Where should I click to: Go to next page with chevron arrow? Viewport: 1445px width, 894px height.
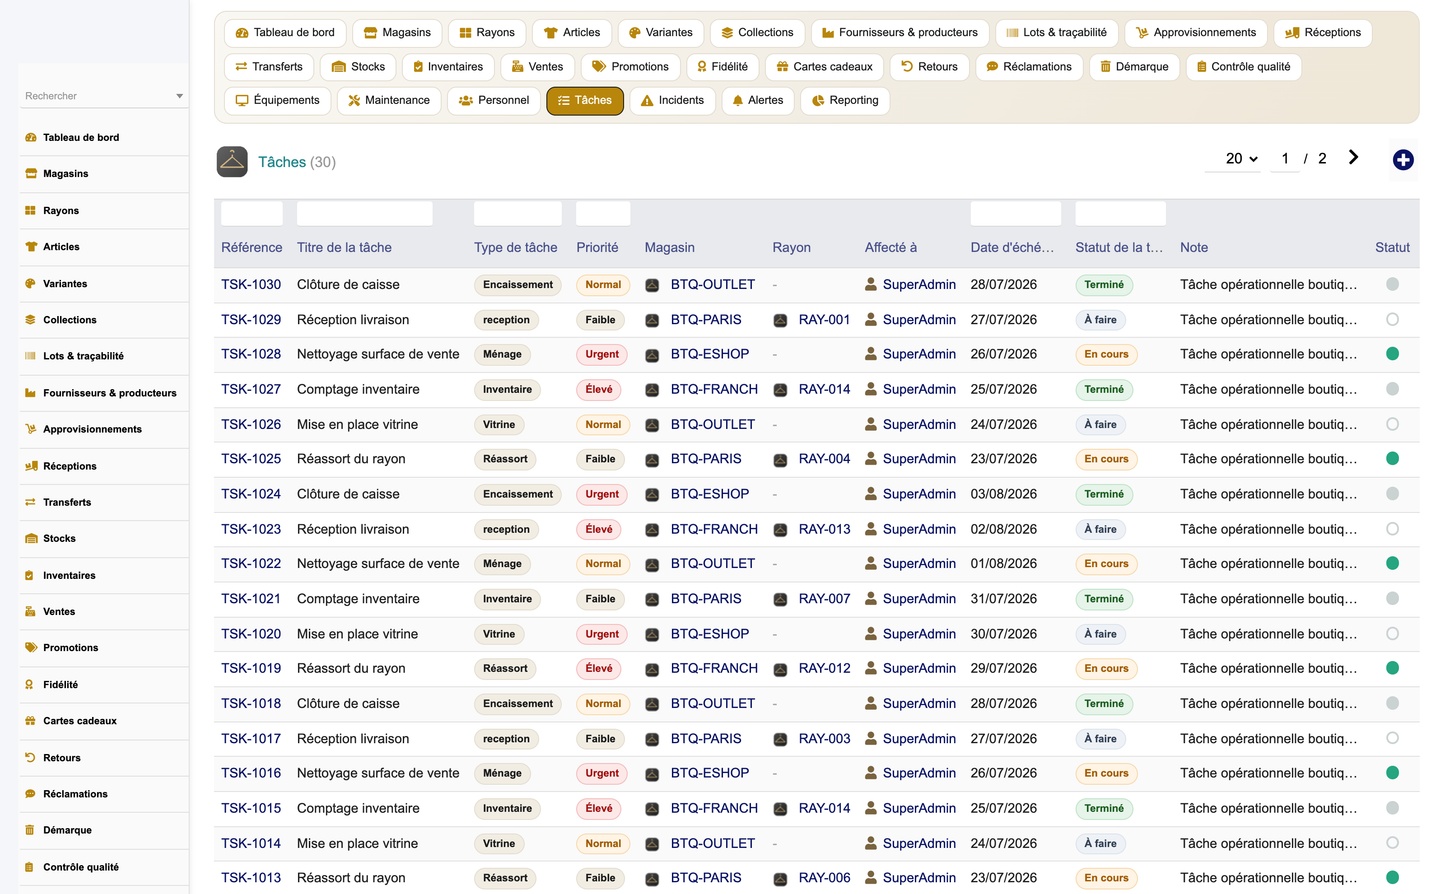coord(1353,158)
